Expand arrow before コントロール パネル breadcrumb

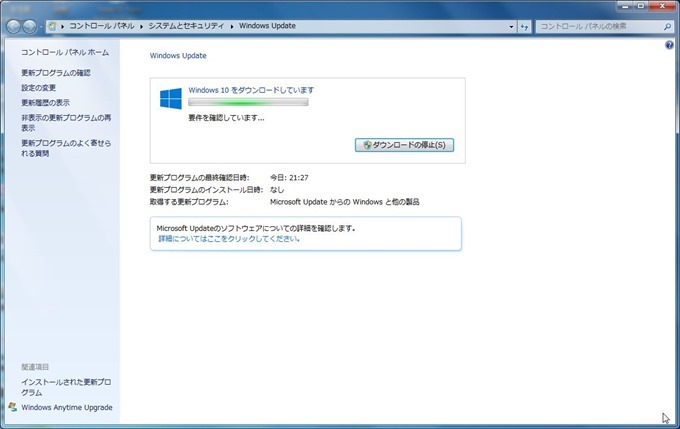point(62,26)
